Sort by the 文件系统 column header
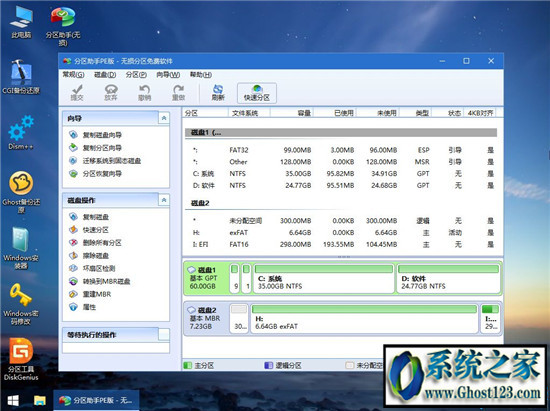This screenshot has height=411, width=550. 249,113
